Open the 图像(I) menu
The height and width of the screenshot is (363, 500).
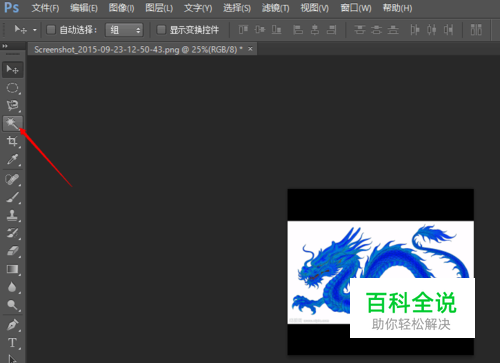click(121, 8)
